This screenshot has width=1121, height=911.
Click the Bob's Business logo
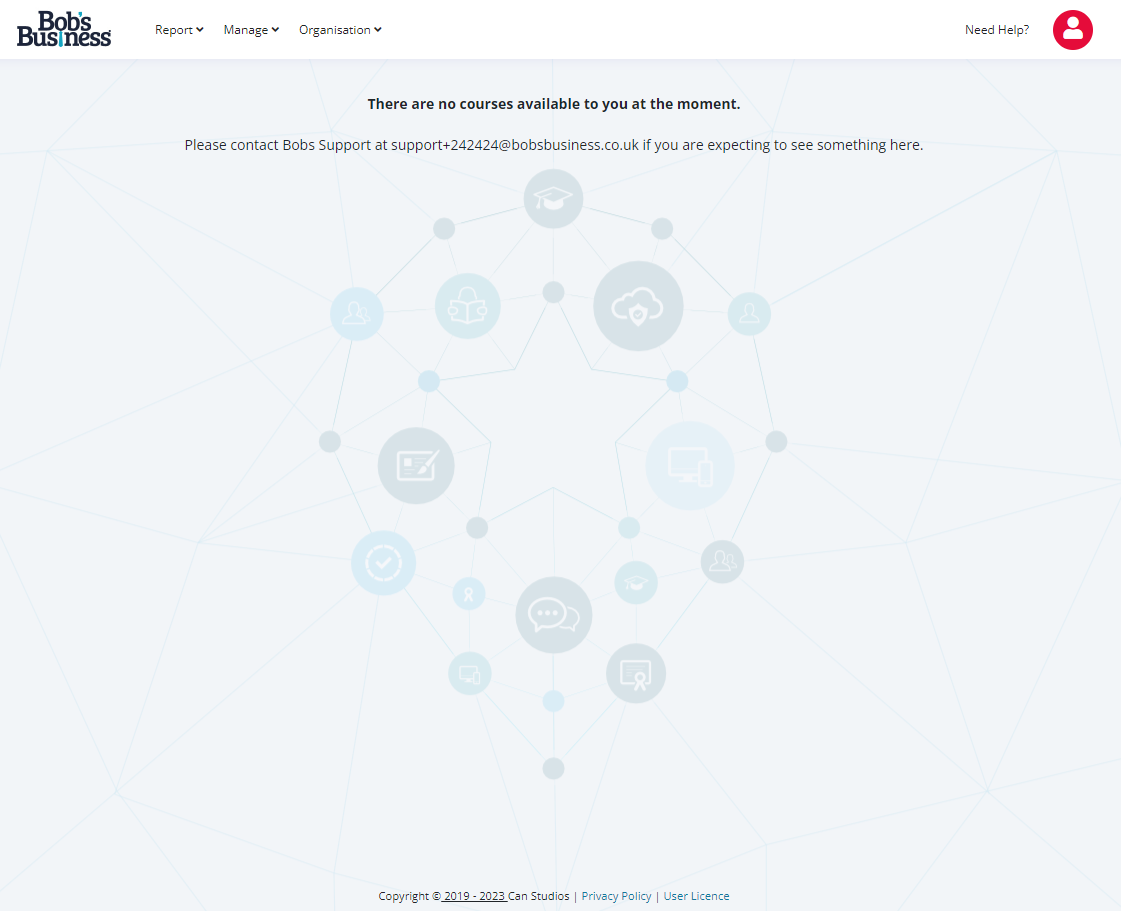[x=64, y=30]
